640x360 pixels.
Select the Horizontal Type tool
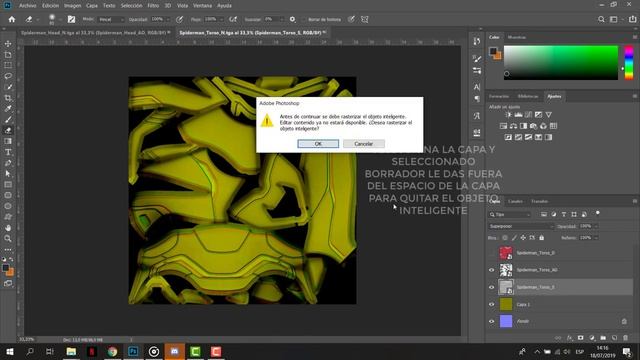point(8,152)
